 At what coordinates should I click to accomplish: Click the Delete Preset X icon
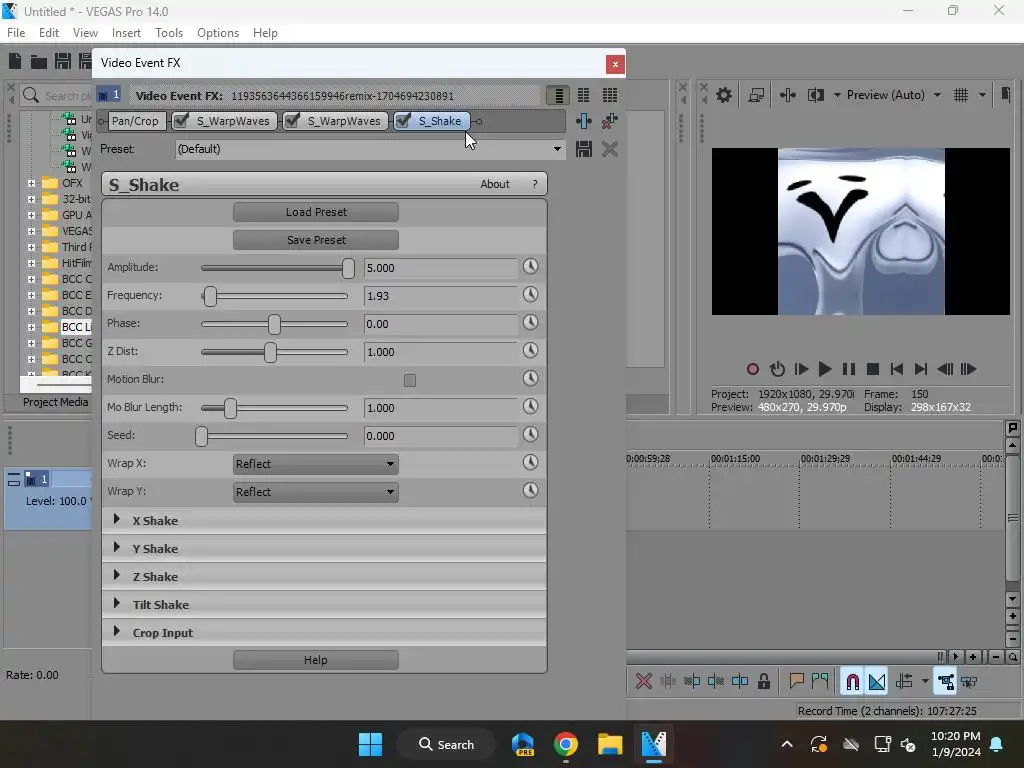610,149
